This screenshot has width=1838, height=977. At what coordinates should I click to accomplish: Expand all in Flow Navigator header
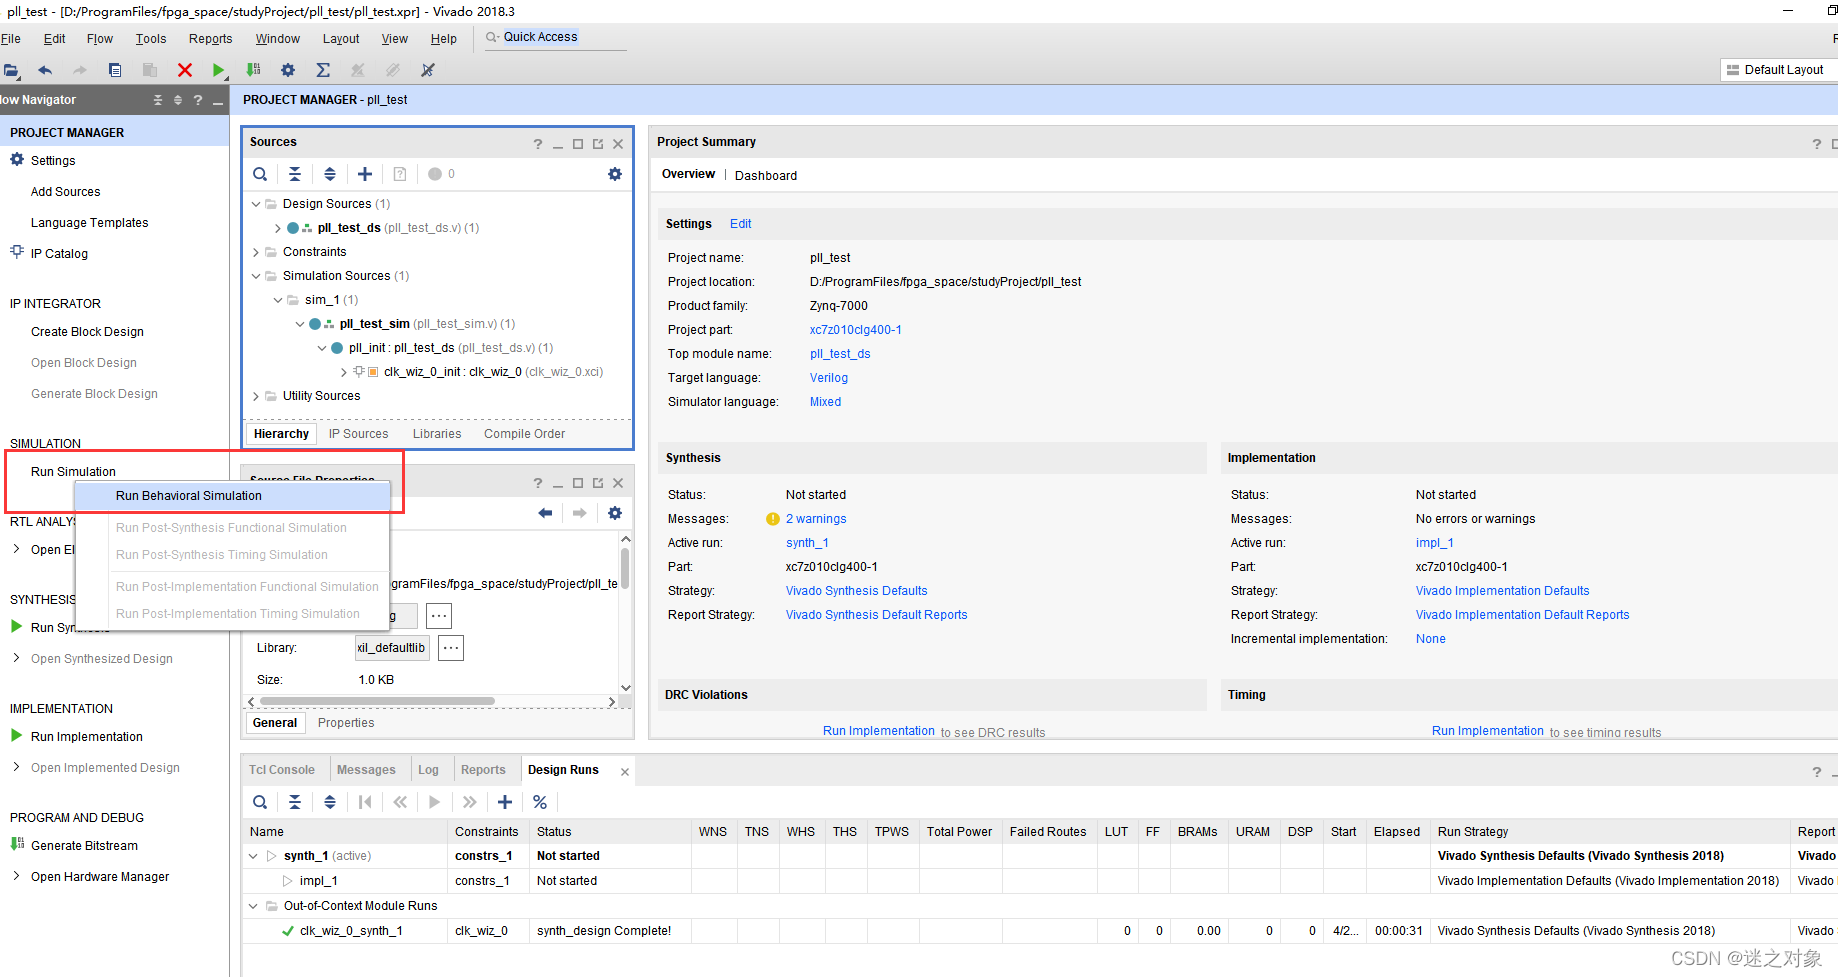click(178, 100)
